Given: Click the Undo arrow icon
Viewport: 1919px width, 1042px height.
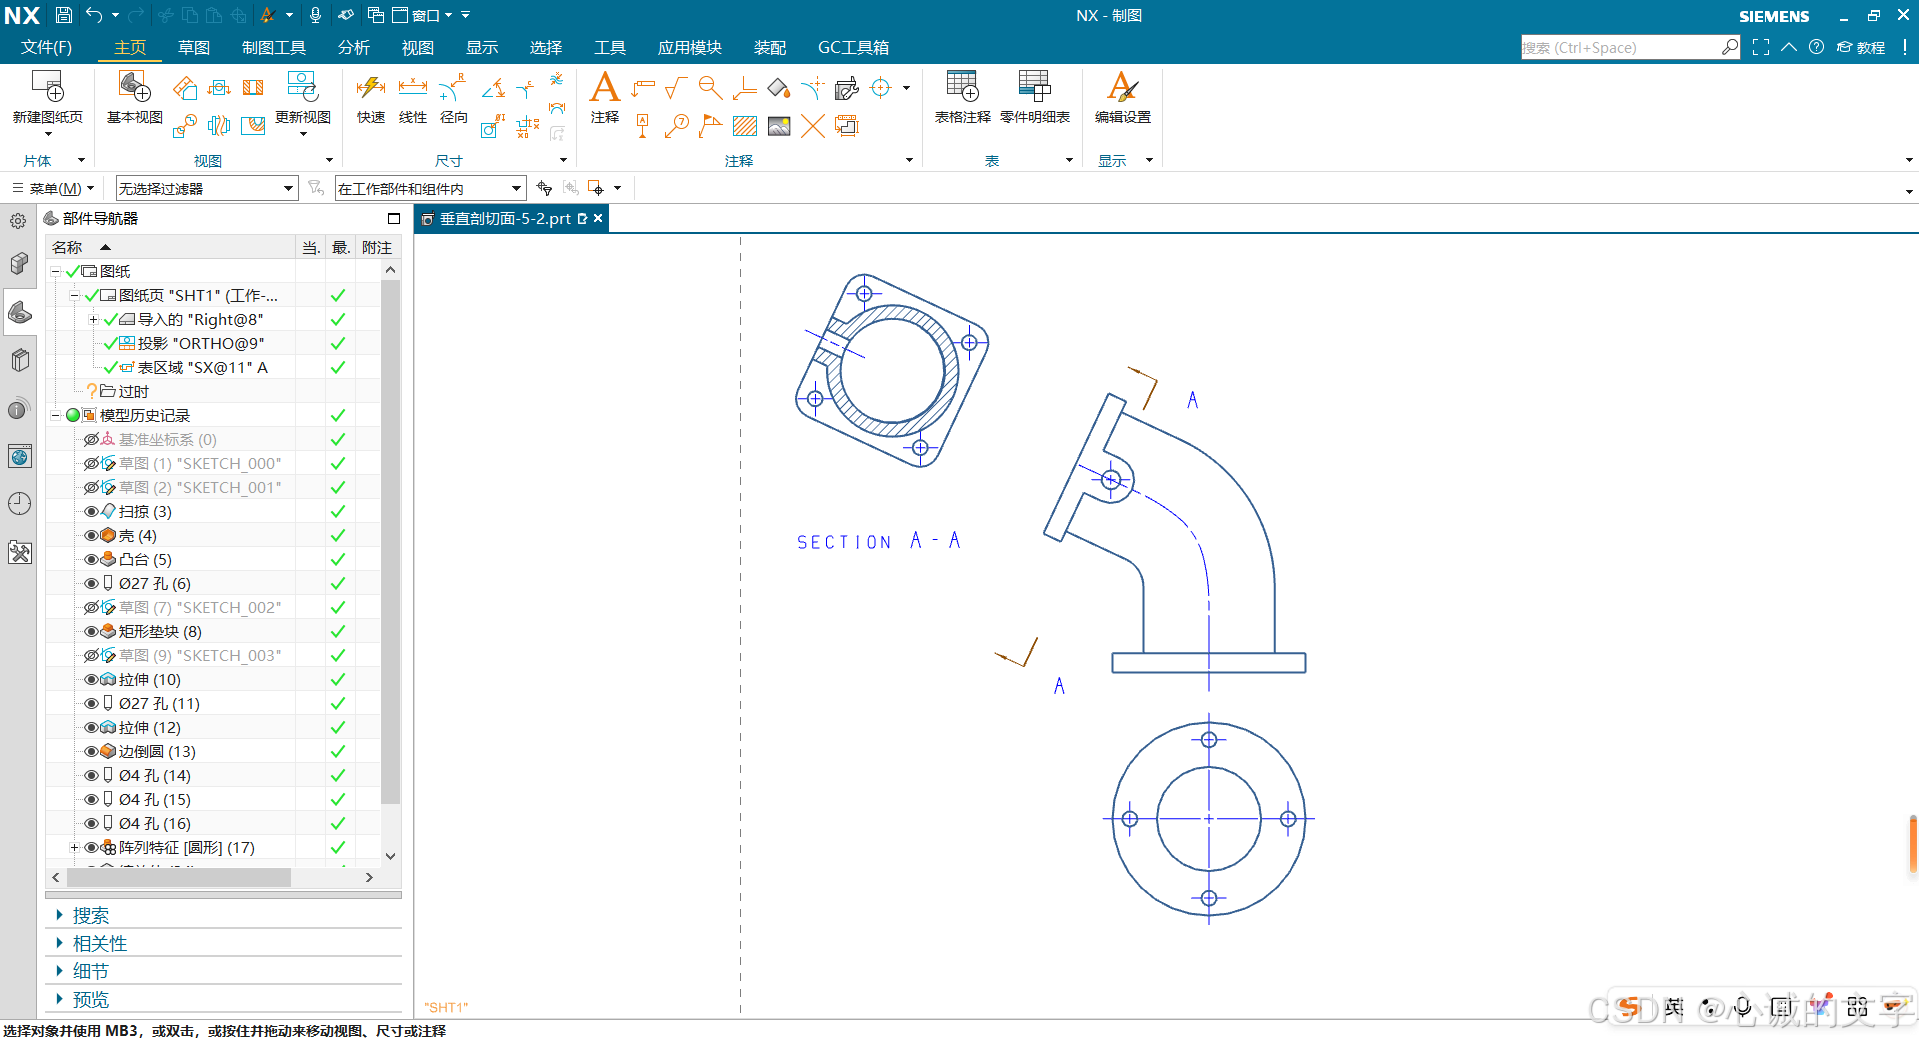Looking at the screenshot, I should (x=94, y=15).
